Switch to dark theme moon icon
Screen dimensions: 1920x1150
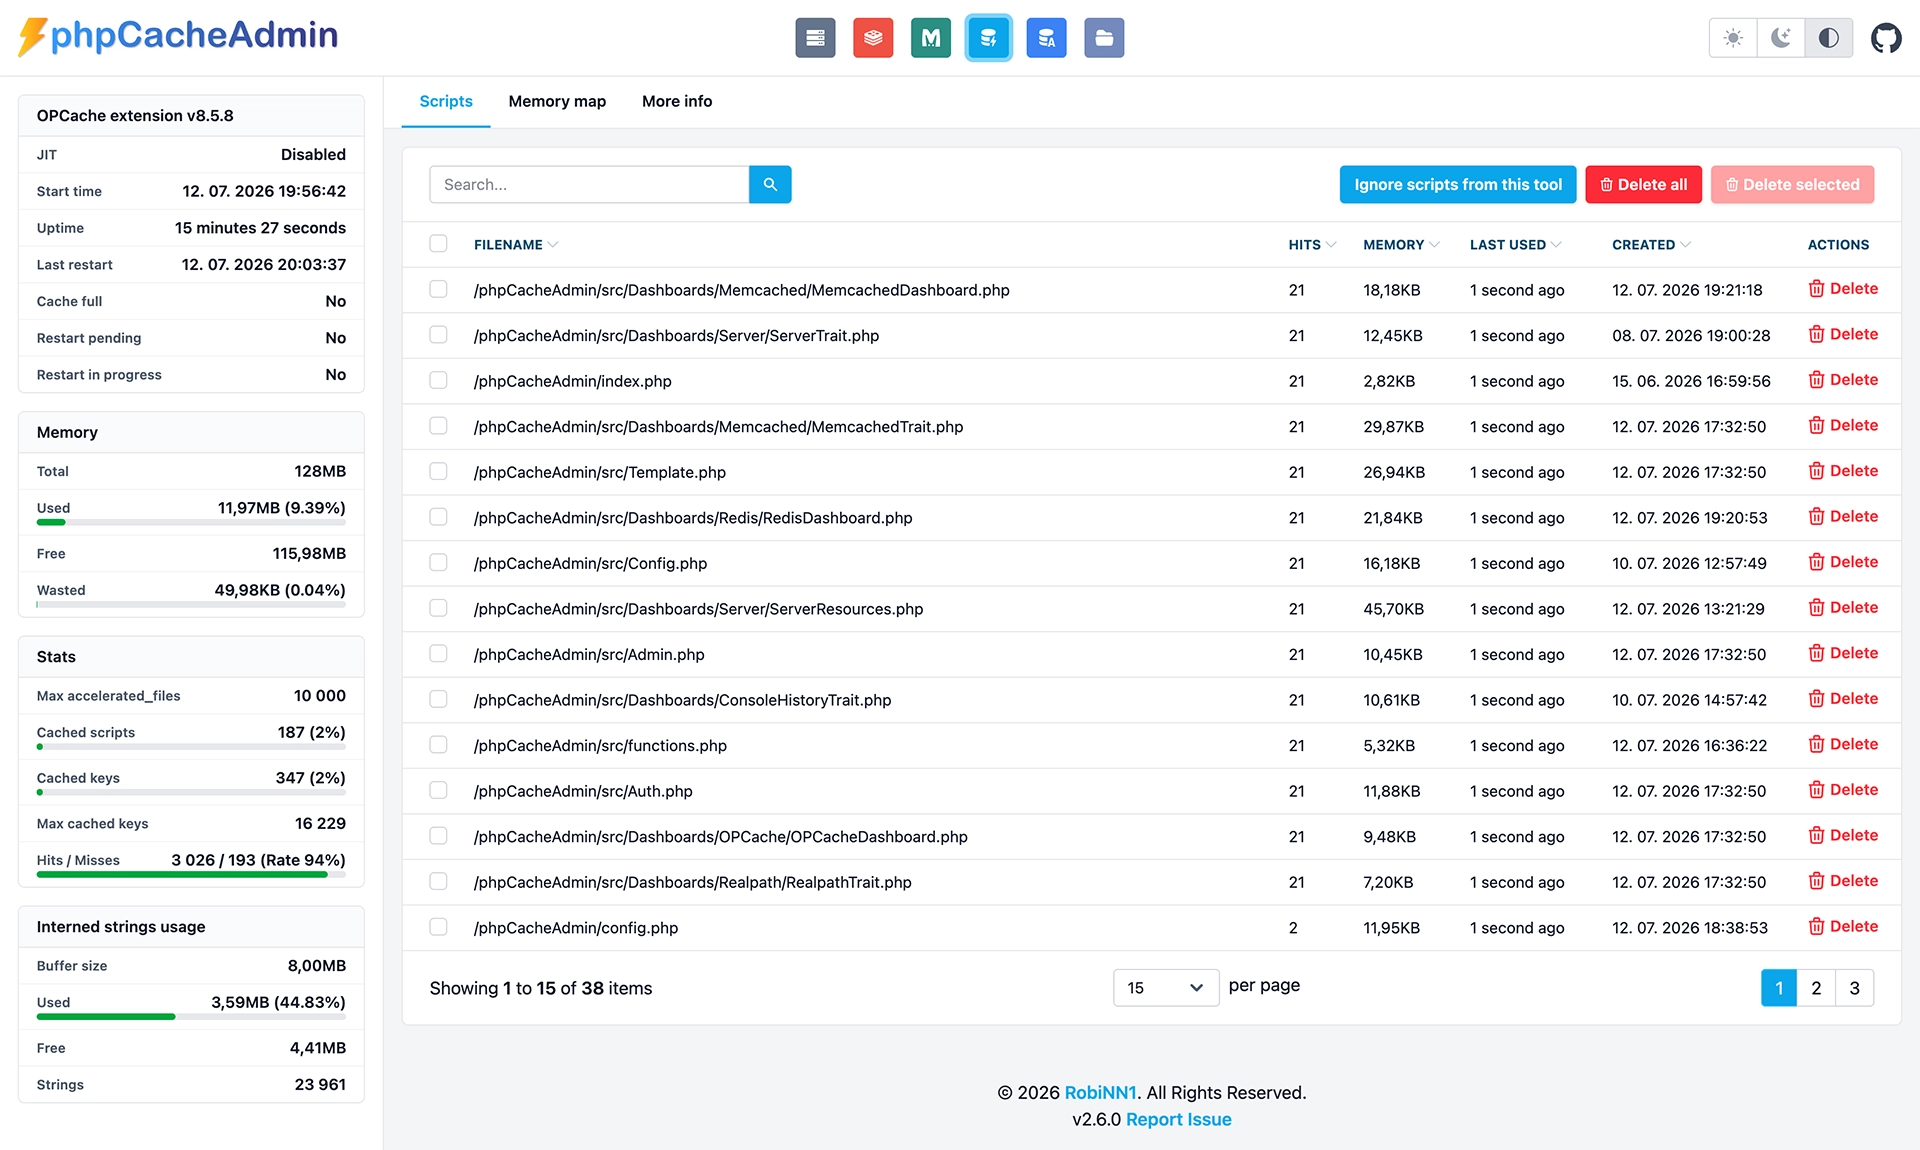[x=1781, y=38]
